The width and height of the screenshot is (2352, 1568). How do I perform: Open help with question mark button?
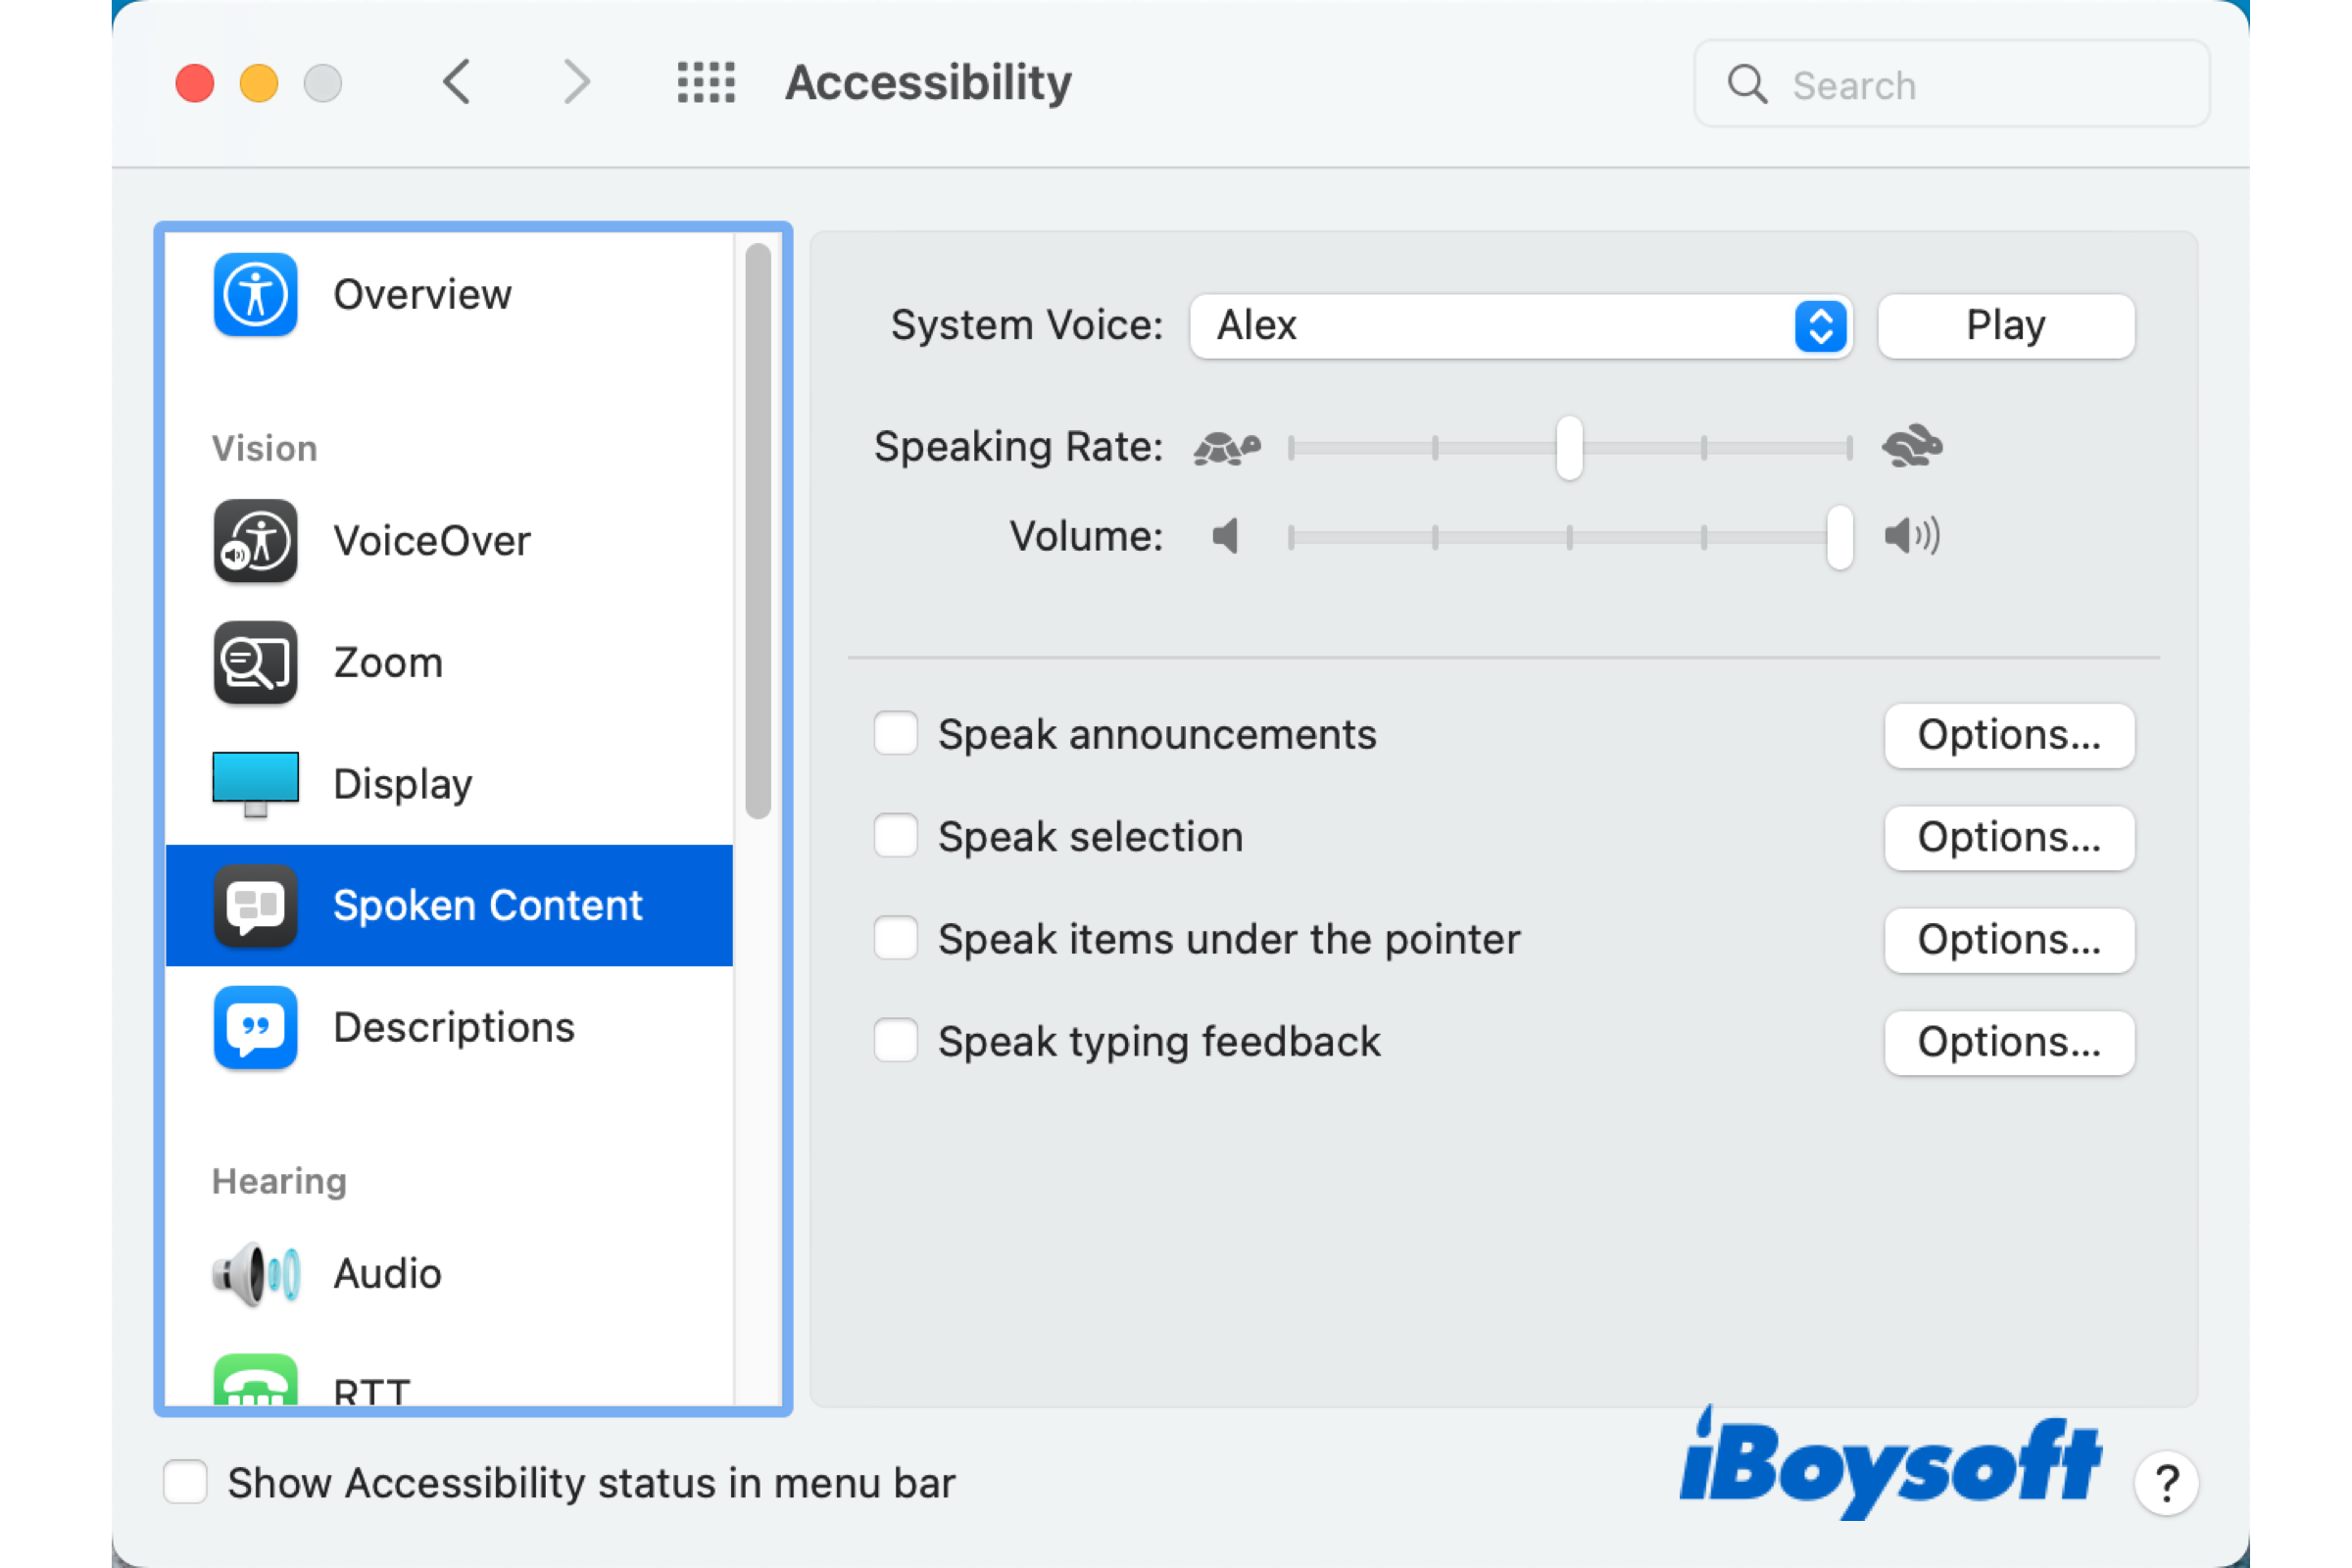(2166, 1483)
